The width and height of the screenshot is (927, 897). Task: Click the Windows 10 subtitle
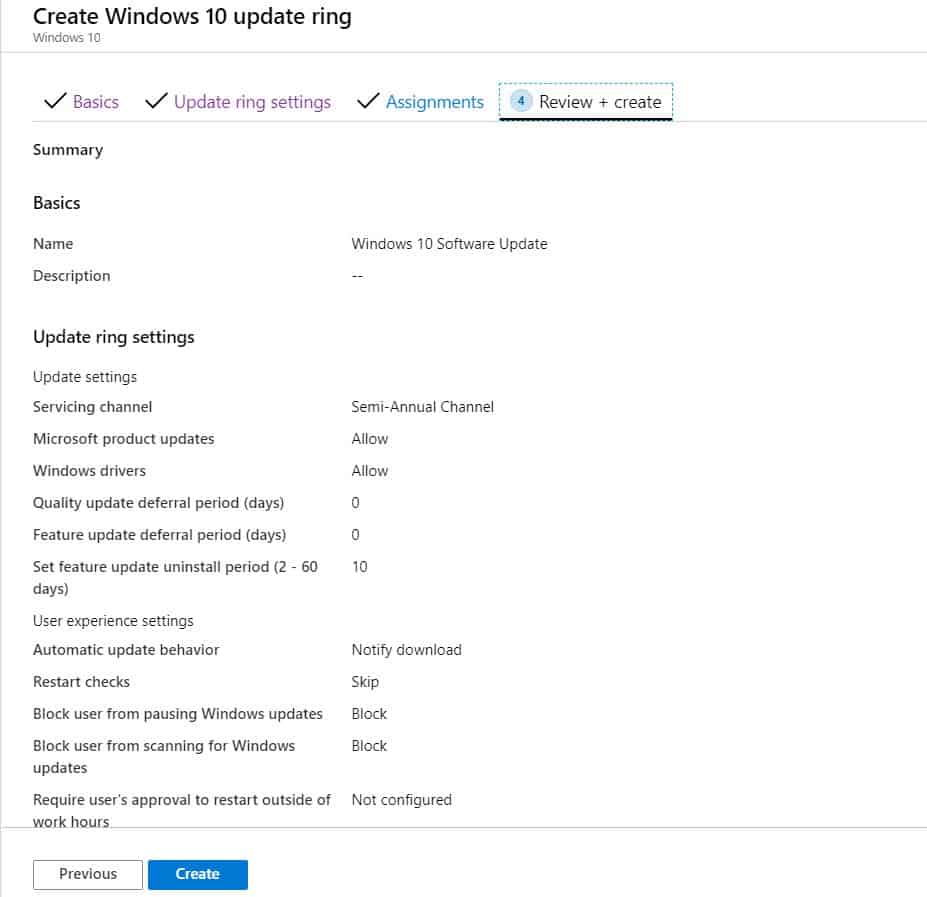67,38
